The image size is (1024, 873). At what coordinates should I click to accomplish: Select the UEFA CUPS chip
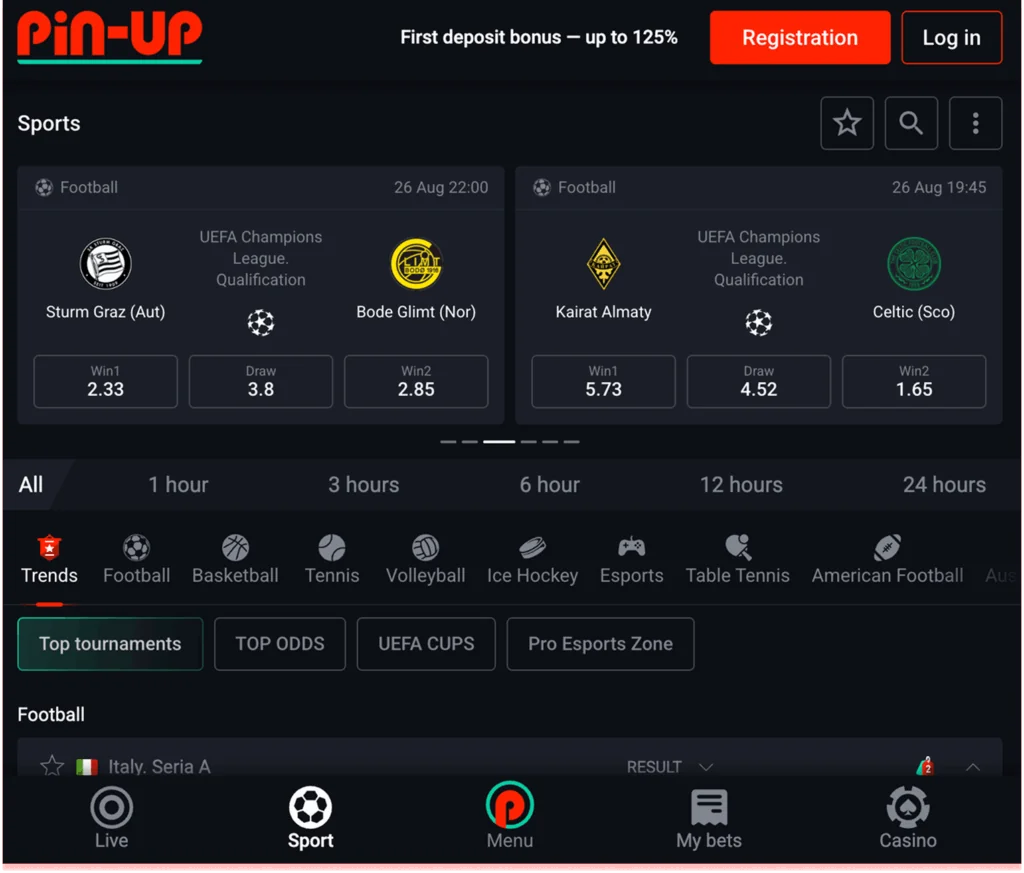(426, 644)
